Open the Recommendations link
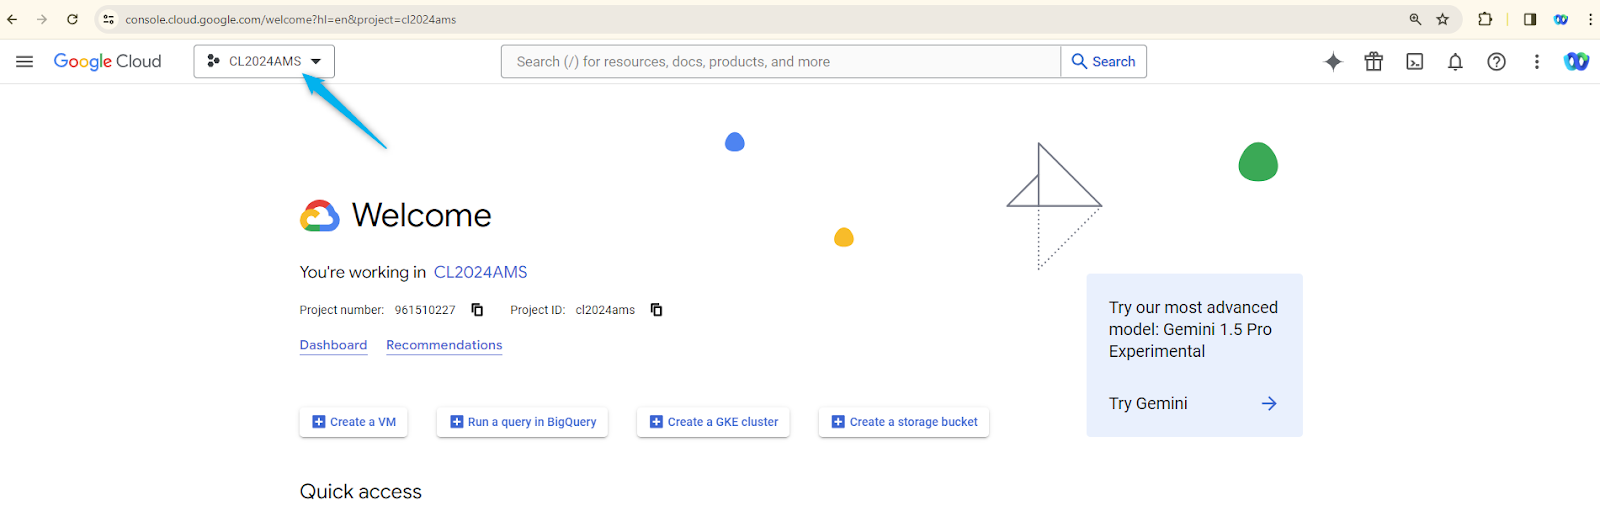 point(444,345)
